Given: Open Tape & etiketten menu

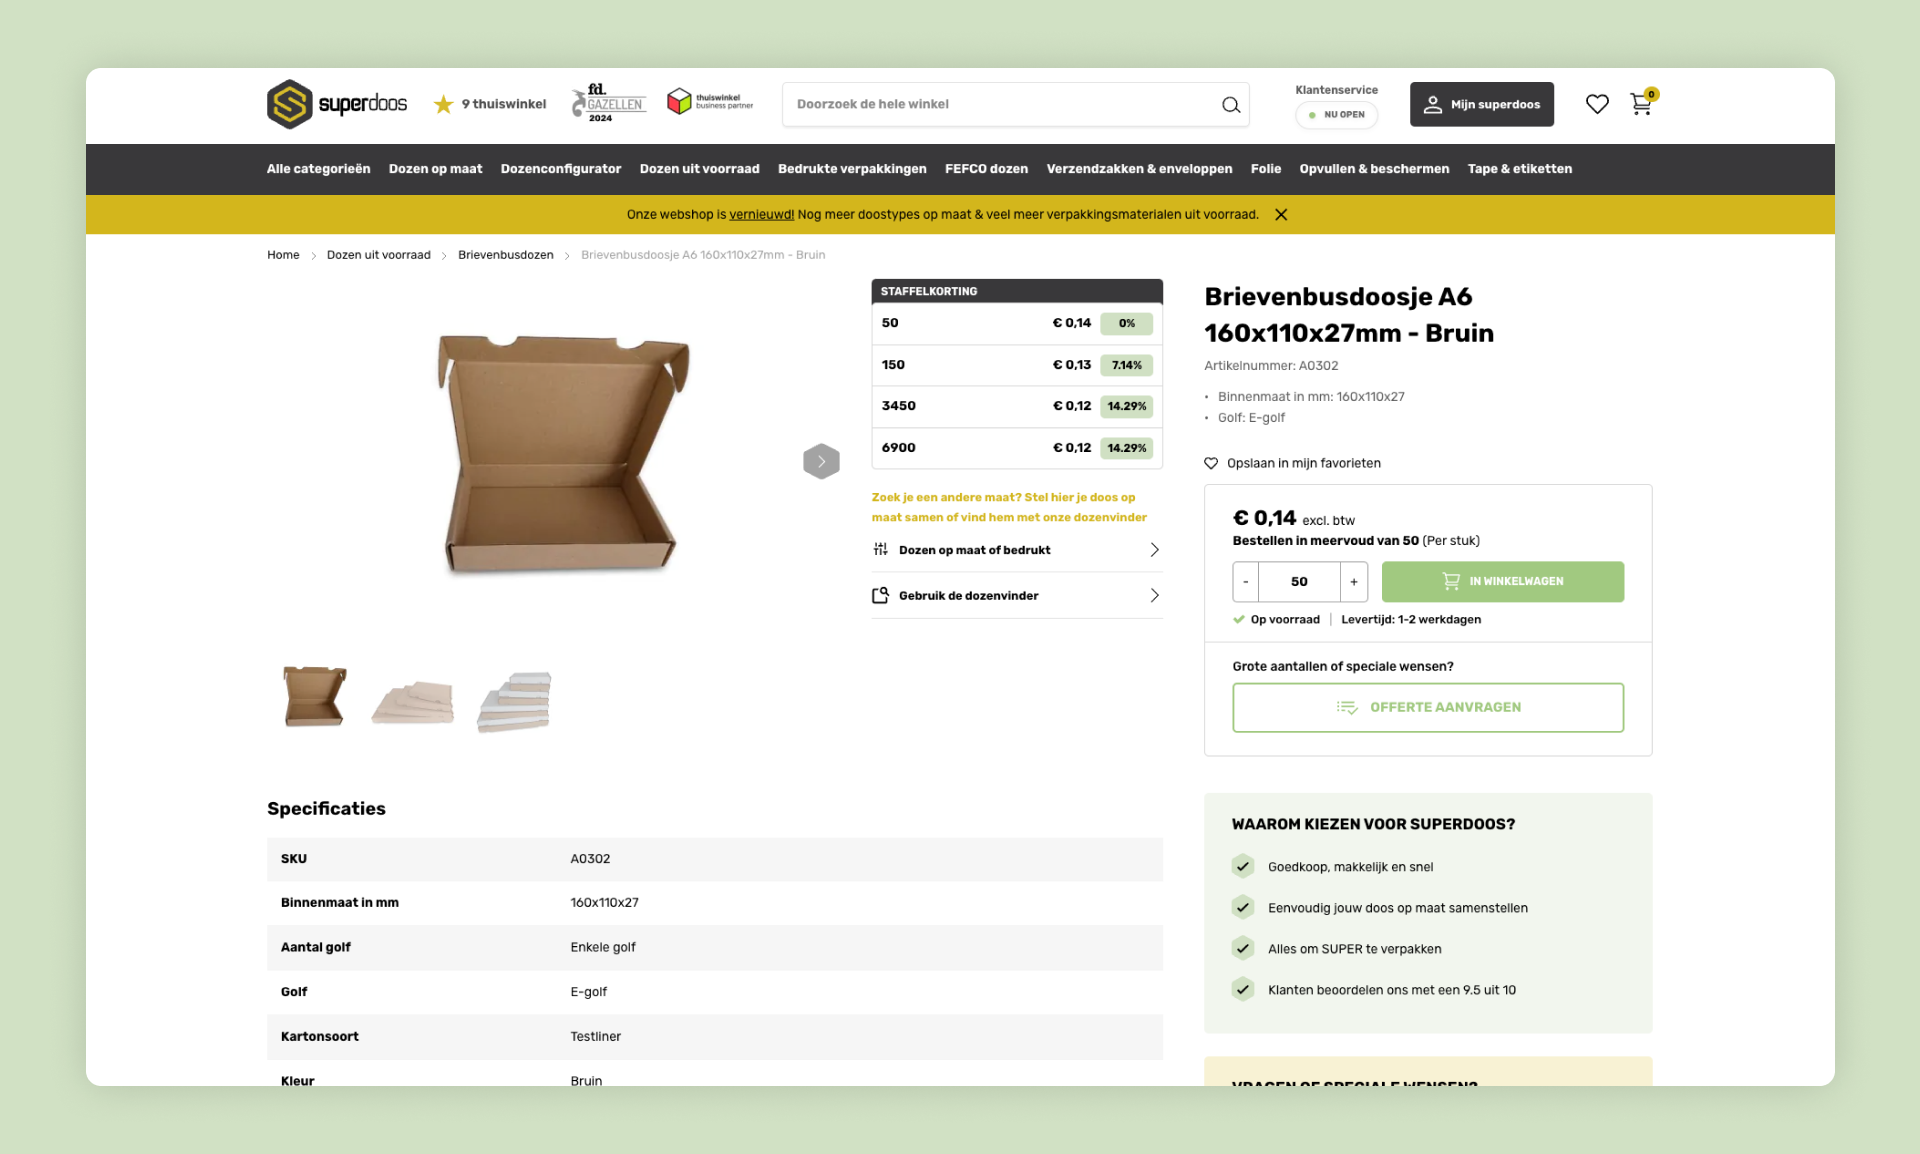Looking at the screenshot, I should pyautogui.click(x=1519, y=169).
